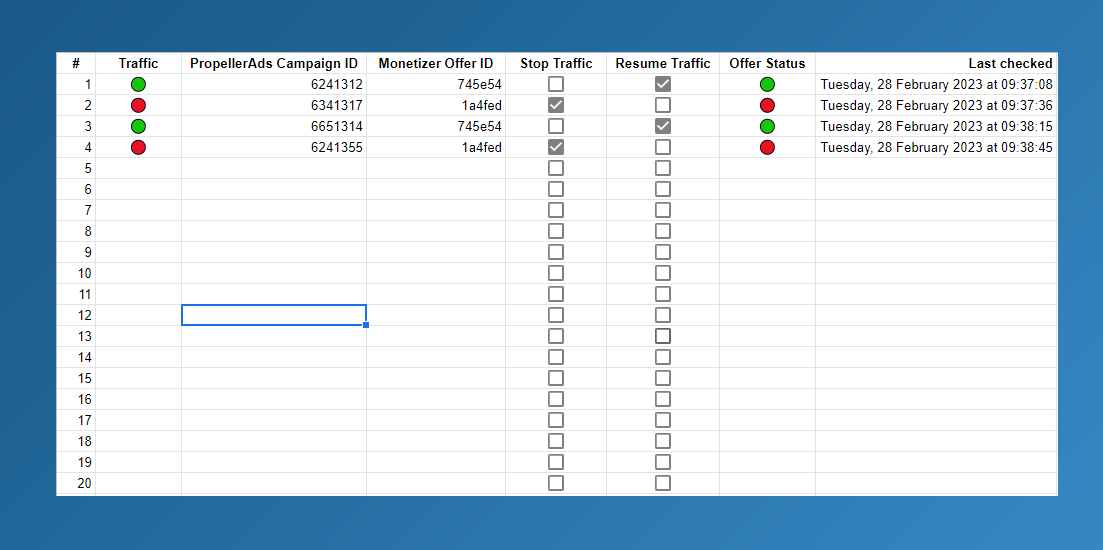Click the green Traffic indicator in row 3
This screenshot has width=1103, height=550.
[x=139, y=127]
